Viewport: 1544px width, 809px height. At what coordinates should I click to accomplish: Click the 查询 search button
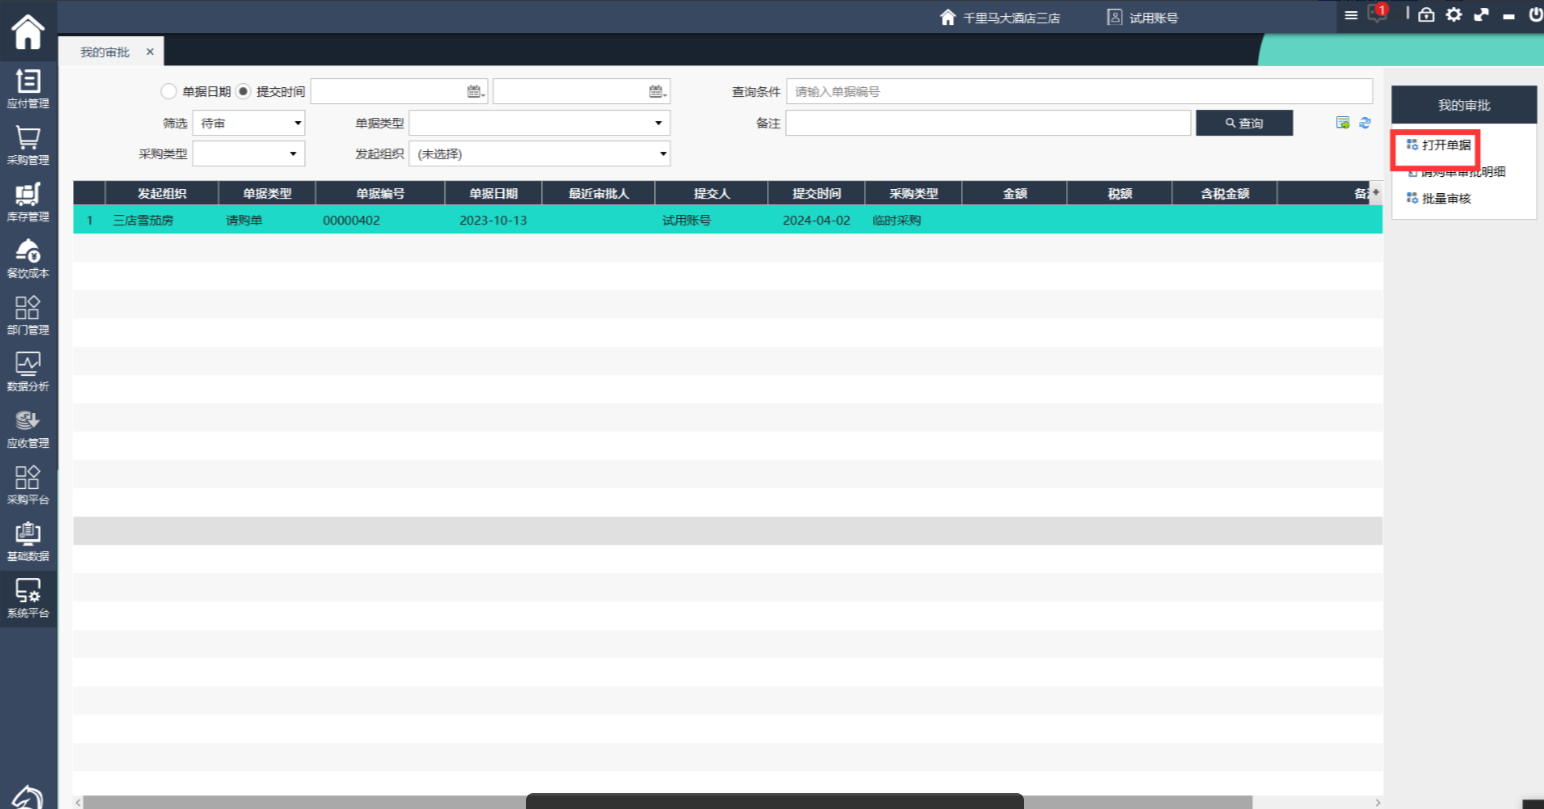pyautogui.click(x=1244, y=123)
